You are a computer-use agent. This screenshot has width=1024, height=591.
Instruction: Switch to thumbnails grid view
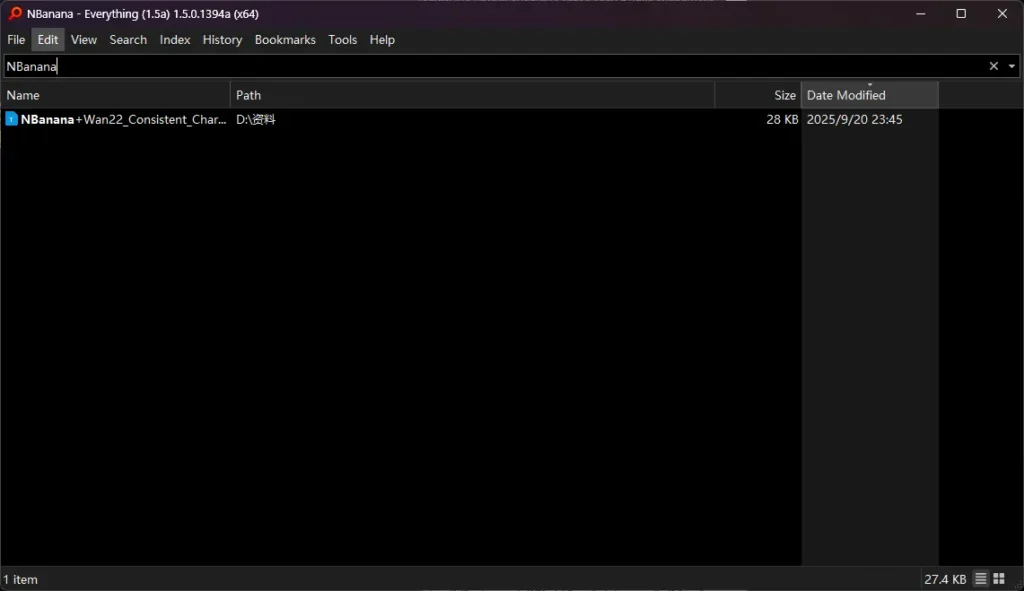(999, 579)
